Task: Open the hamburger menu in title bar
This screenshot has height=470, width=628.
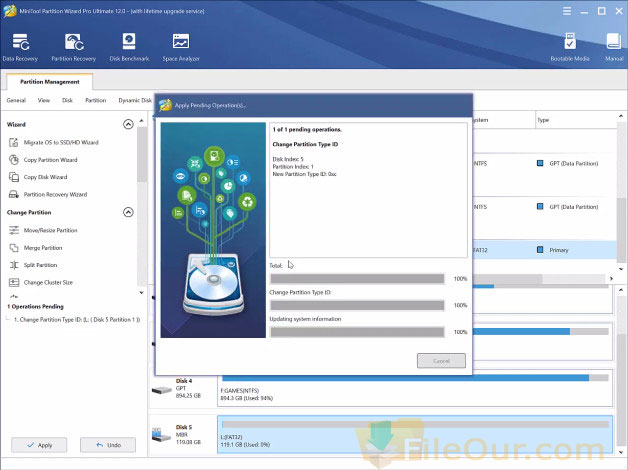Action: [567, 11]
